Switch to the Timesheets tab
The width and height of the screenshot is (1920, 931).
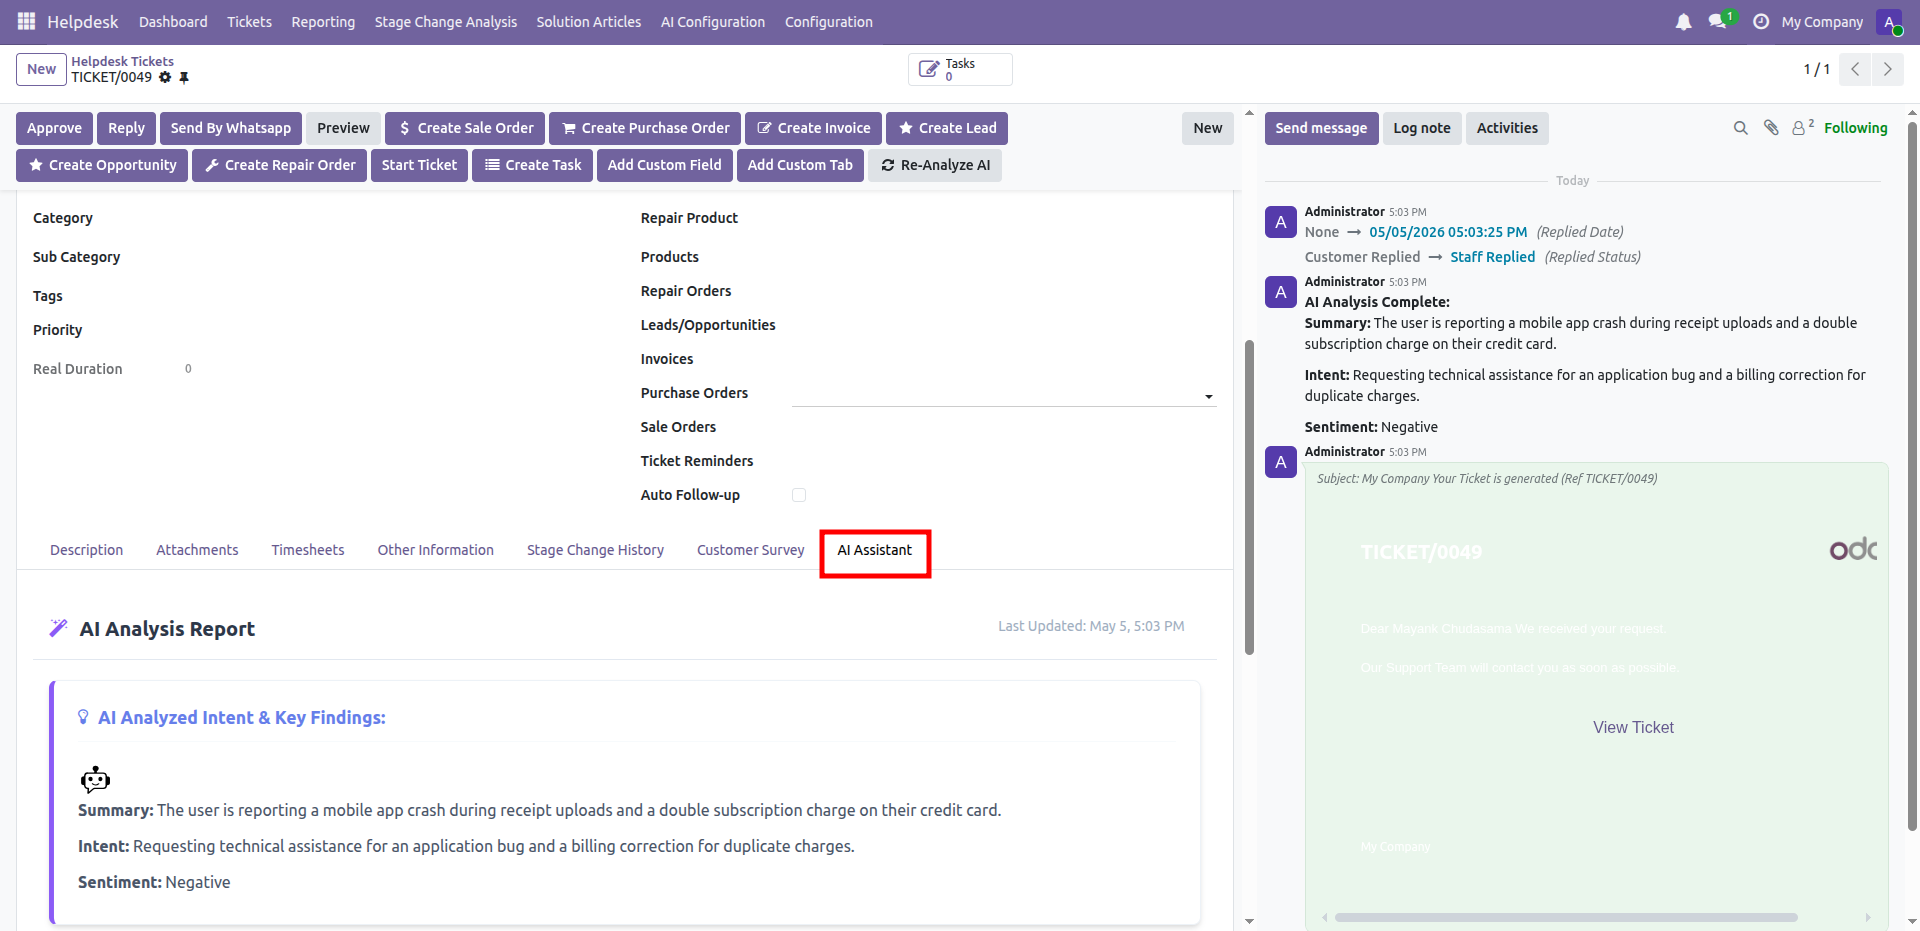click(x=308, y=550)
